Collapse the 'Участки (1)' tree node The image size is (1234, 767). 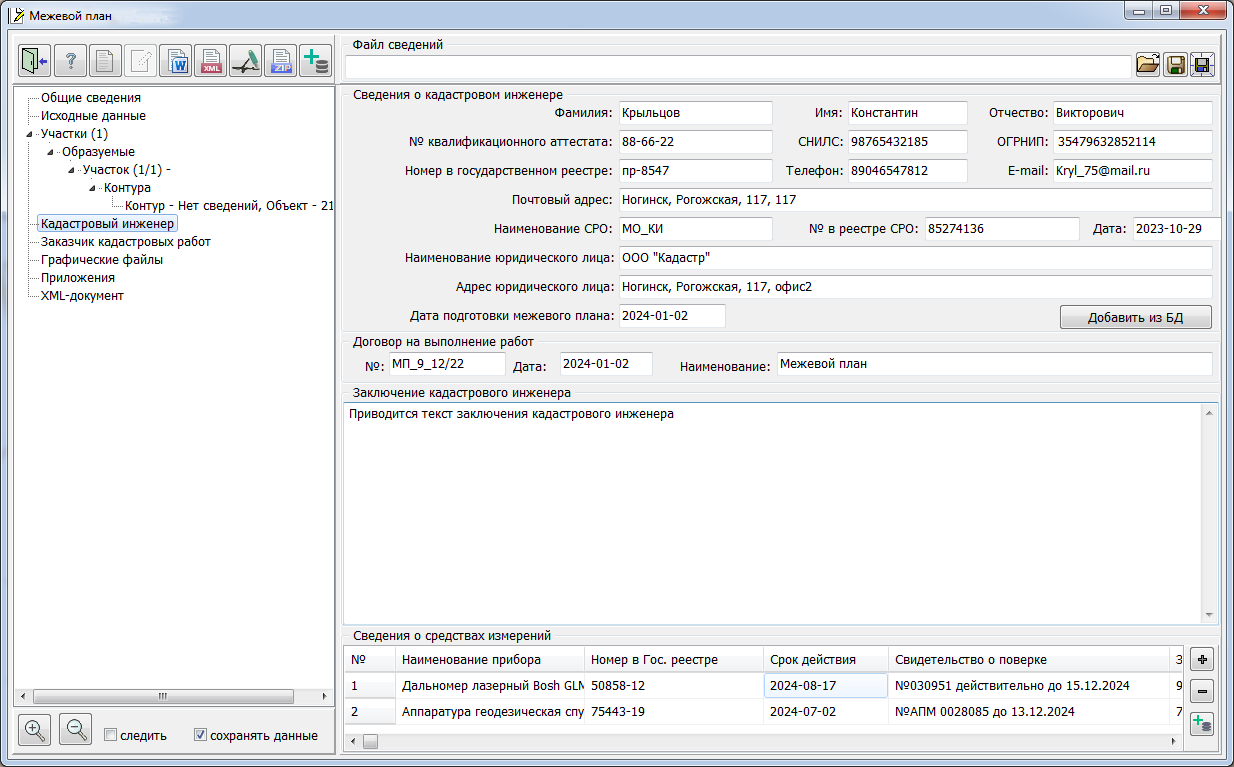pyautogui.click(x=29, y=134)
